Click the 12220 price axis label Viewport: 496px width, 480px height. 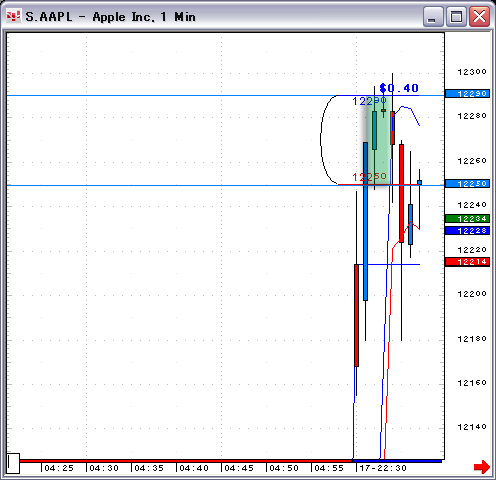point(472,250)
